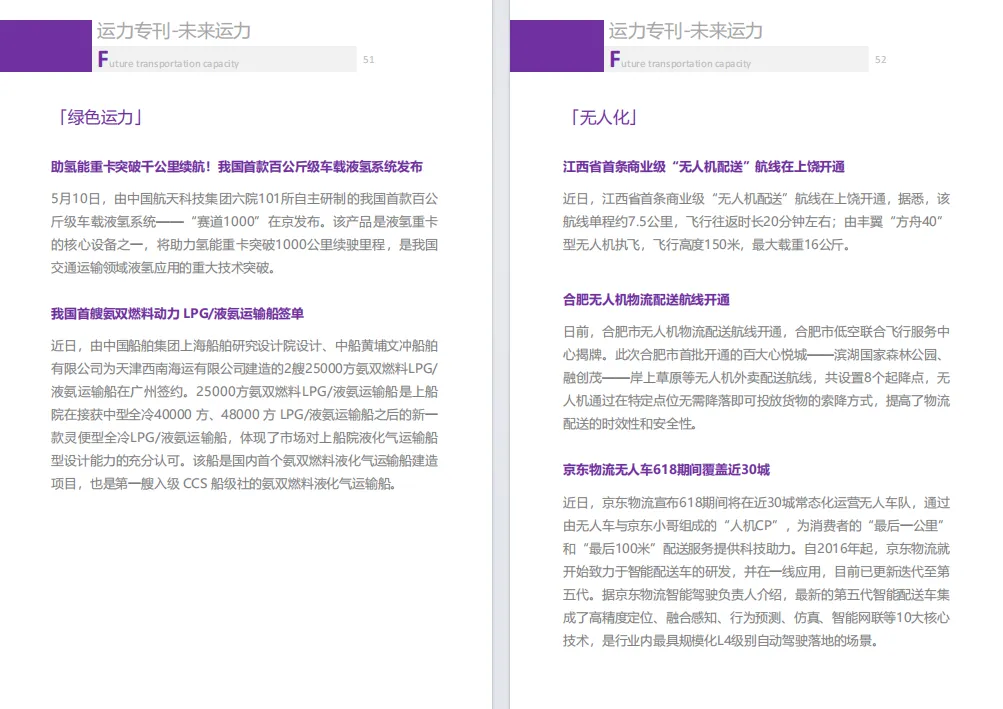Click headline about 氢能重卡突破千公里续航

click(x=237, y=167)
